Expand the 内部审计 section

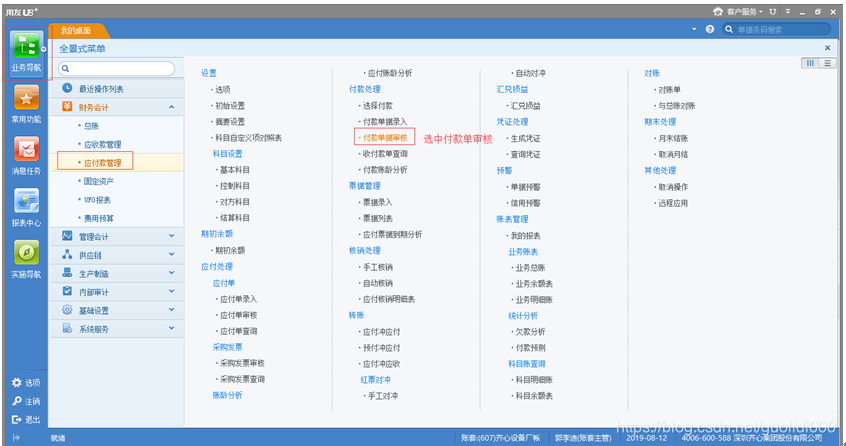[172, 292]
